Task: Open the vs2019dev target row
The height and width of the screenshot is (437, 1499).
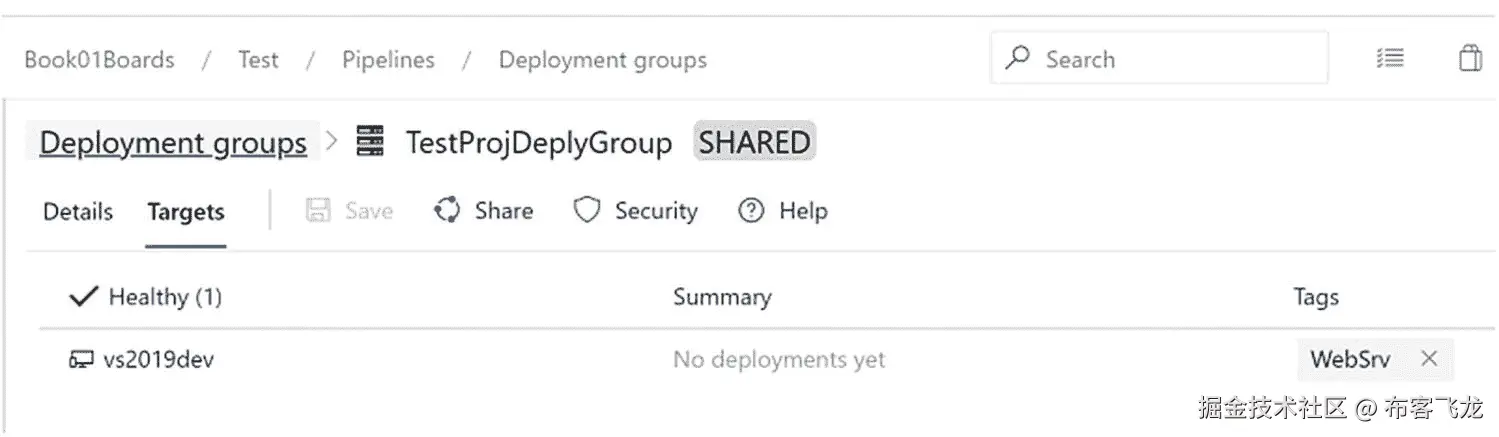Action: coord(159,360)
